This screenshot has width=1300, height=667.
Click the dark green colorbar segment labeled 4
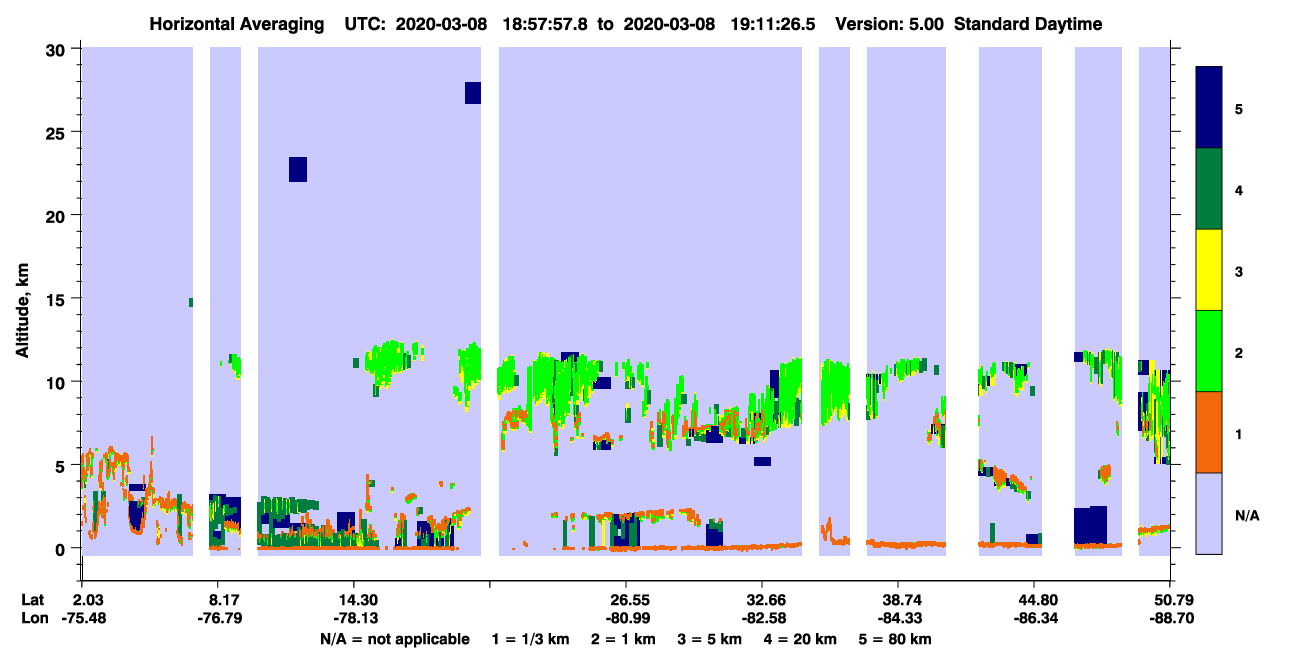pyautogui.click(x=1209, y=189)
